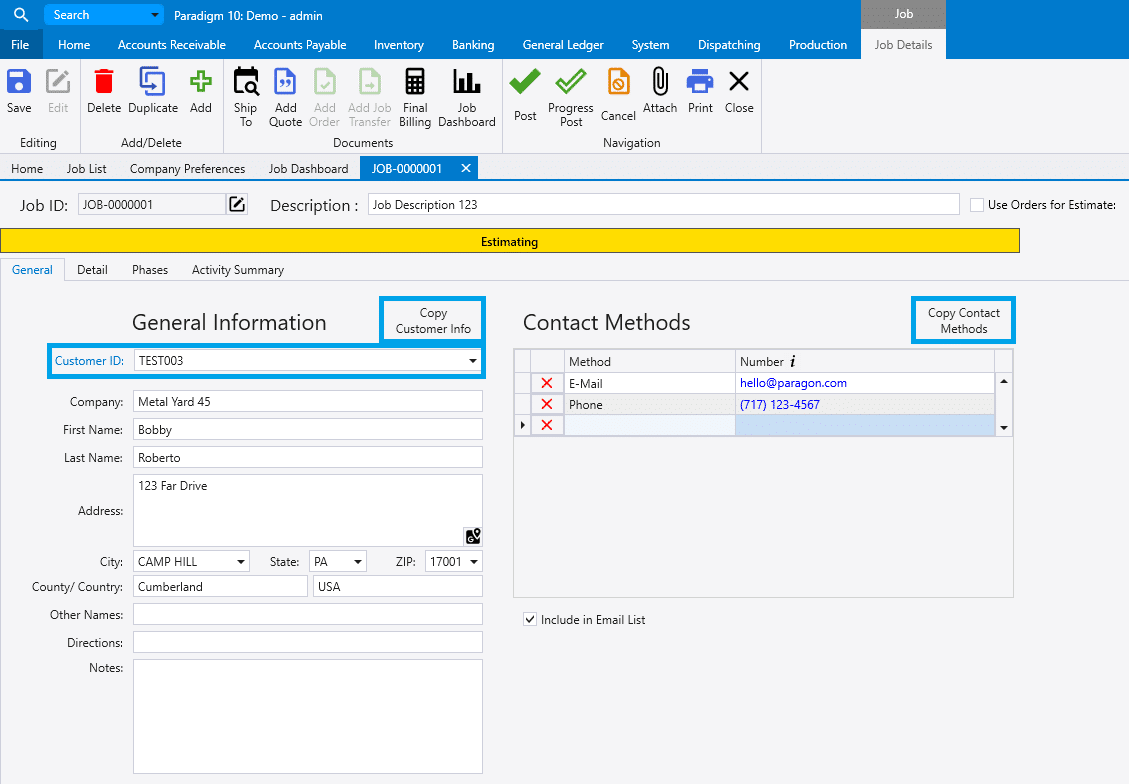
Task: Click the Copy Customer Info button
Action: [433, 321]
